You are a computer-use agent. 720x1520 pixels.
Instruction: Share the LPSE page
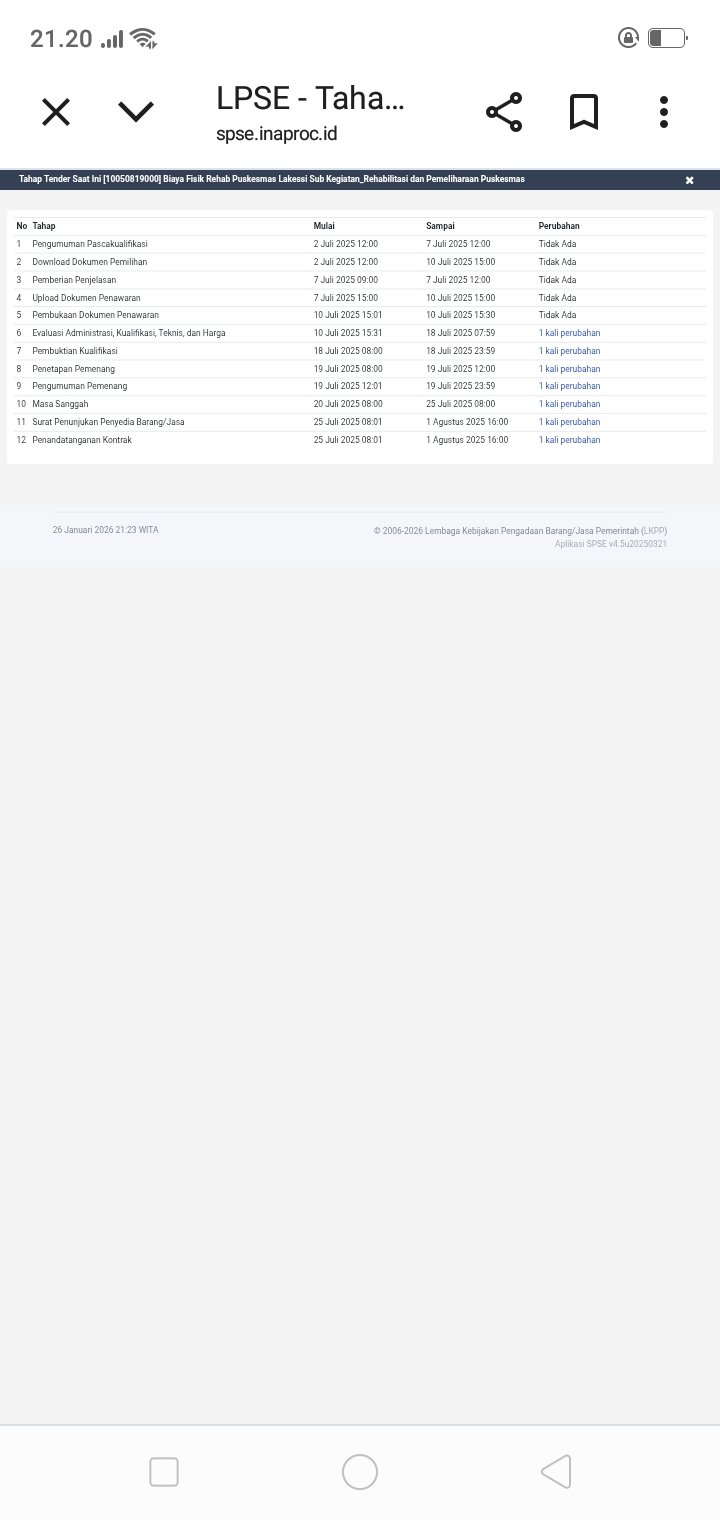point(504,112)
